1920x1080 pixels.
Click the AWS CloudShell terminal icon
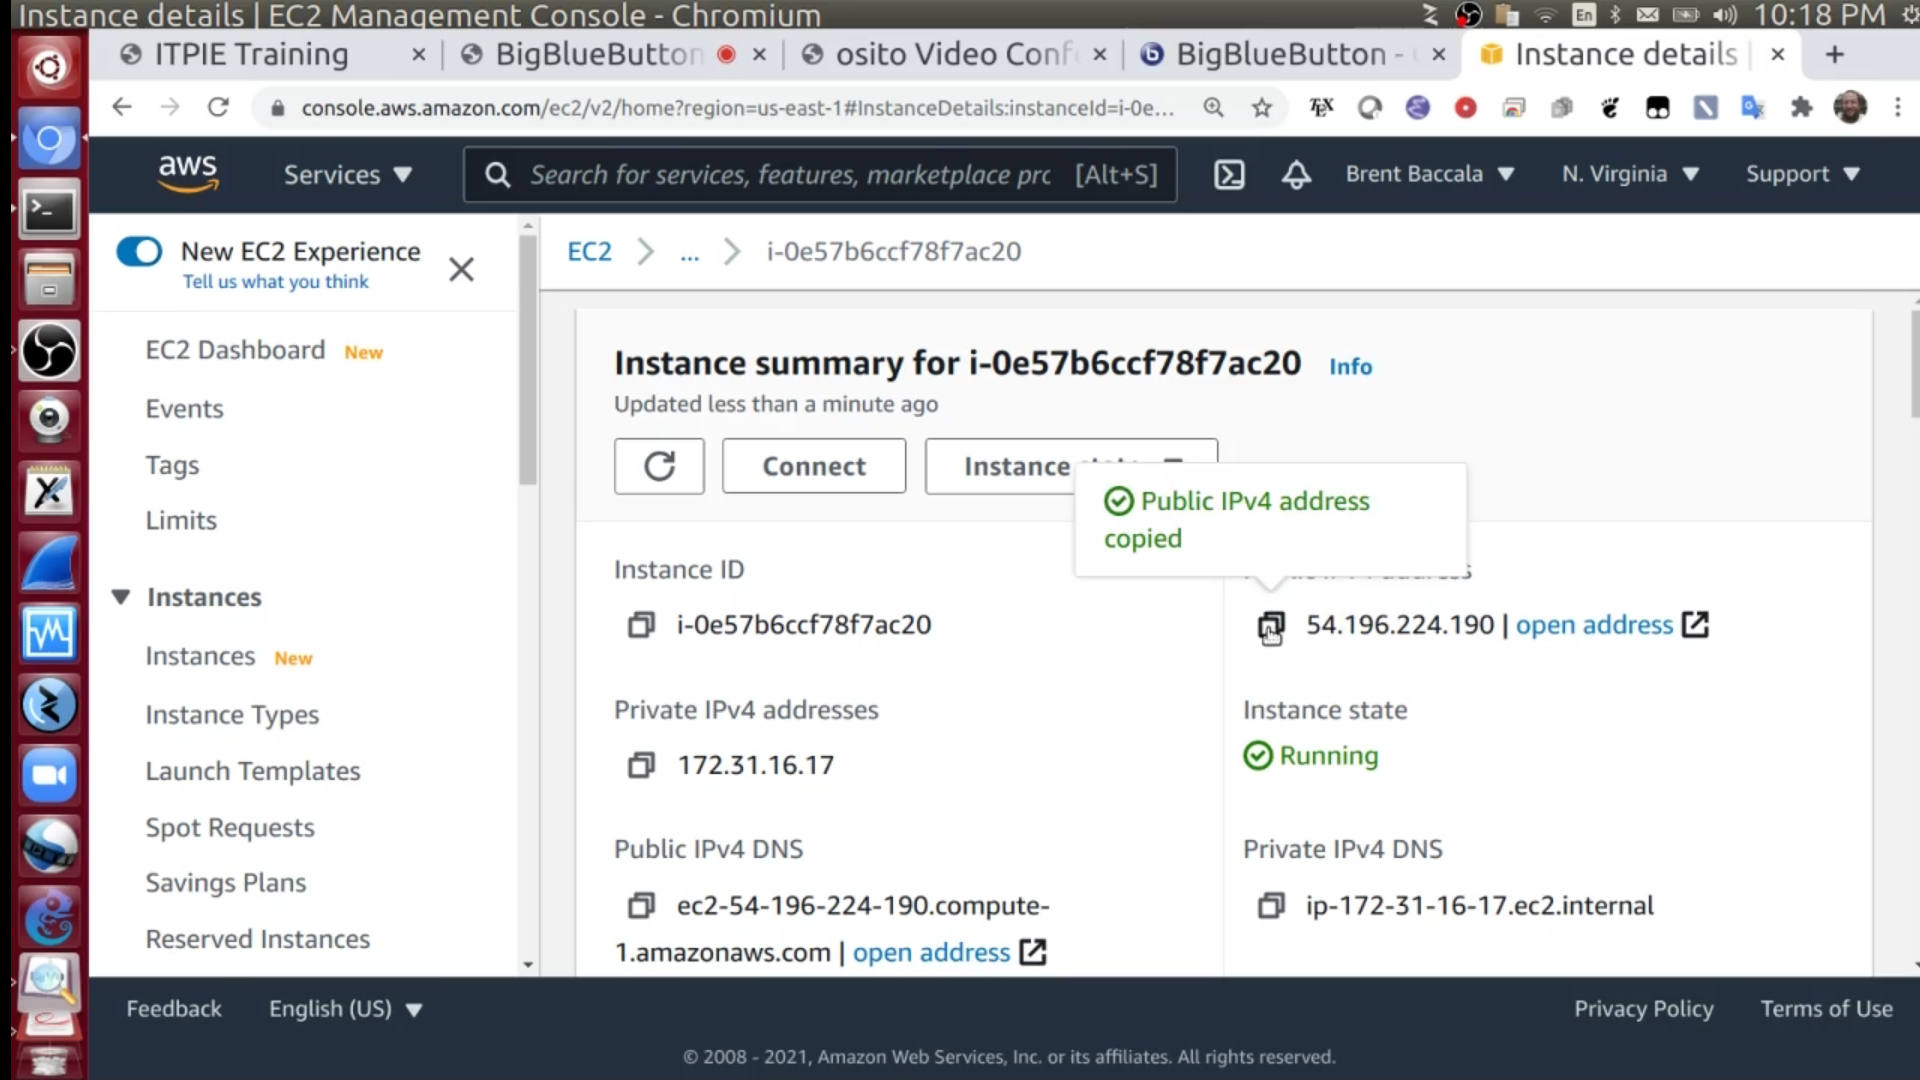tap(1228, 173)
